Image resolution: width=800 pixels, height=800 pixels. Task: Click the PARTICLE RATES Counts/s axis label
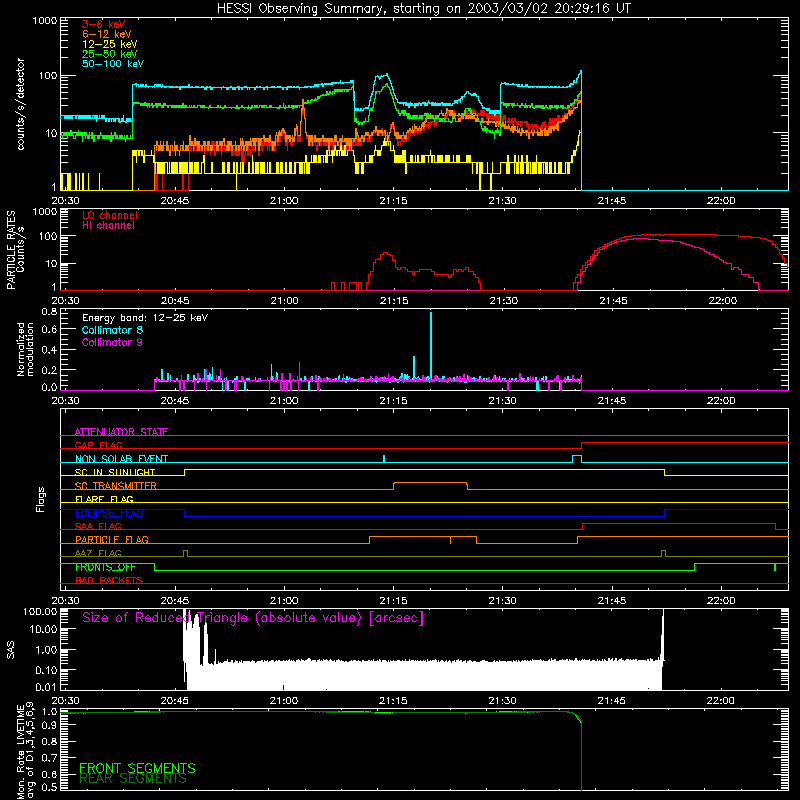(x=15, y=250)
